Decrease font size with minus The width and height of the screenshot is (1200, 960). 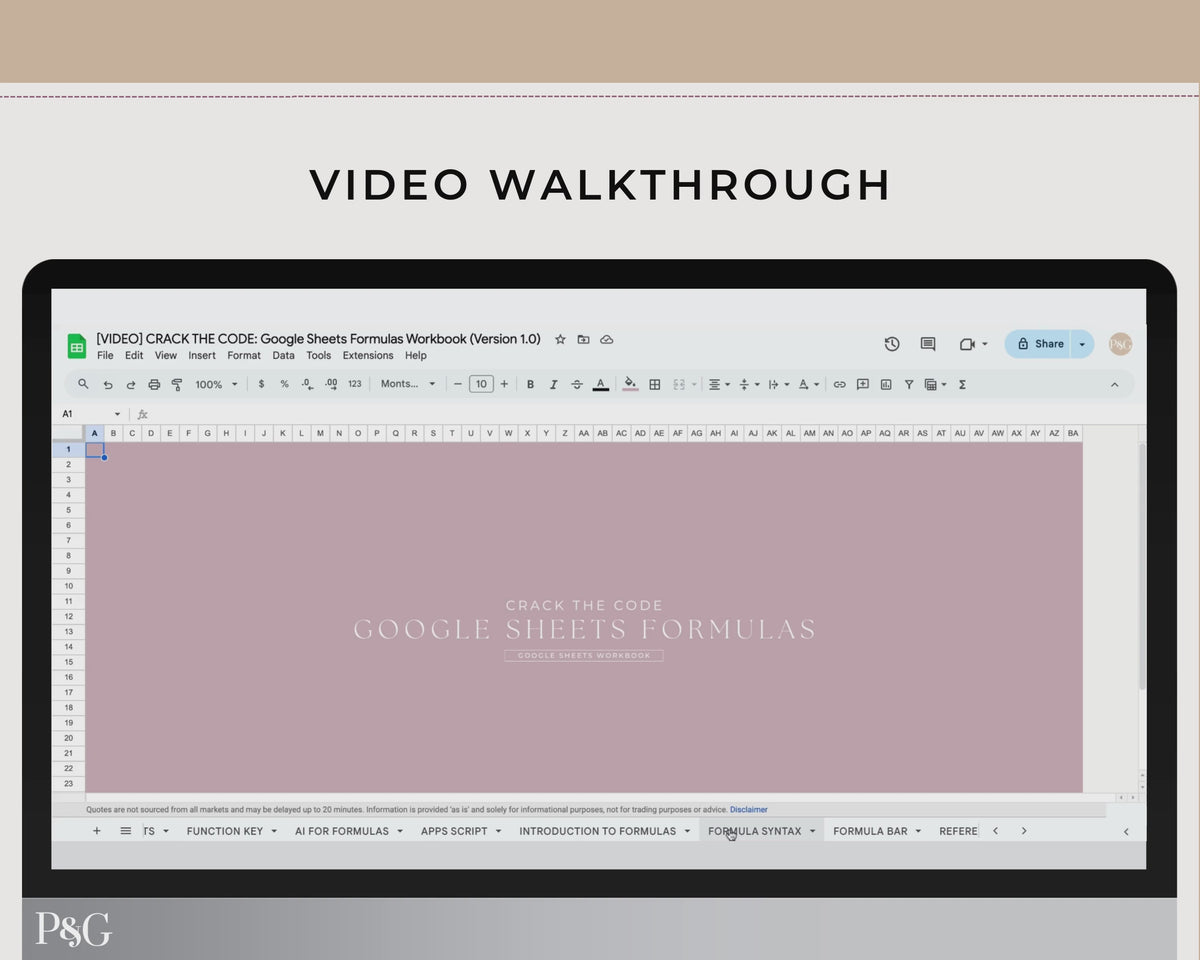pyautogui.click(x=458, y=384)
